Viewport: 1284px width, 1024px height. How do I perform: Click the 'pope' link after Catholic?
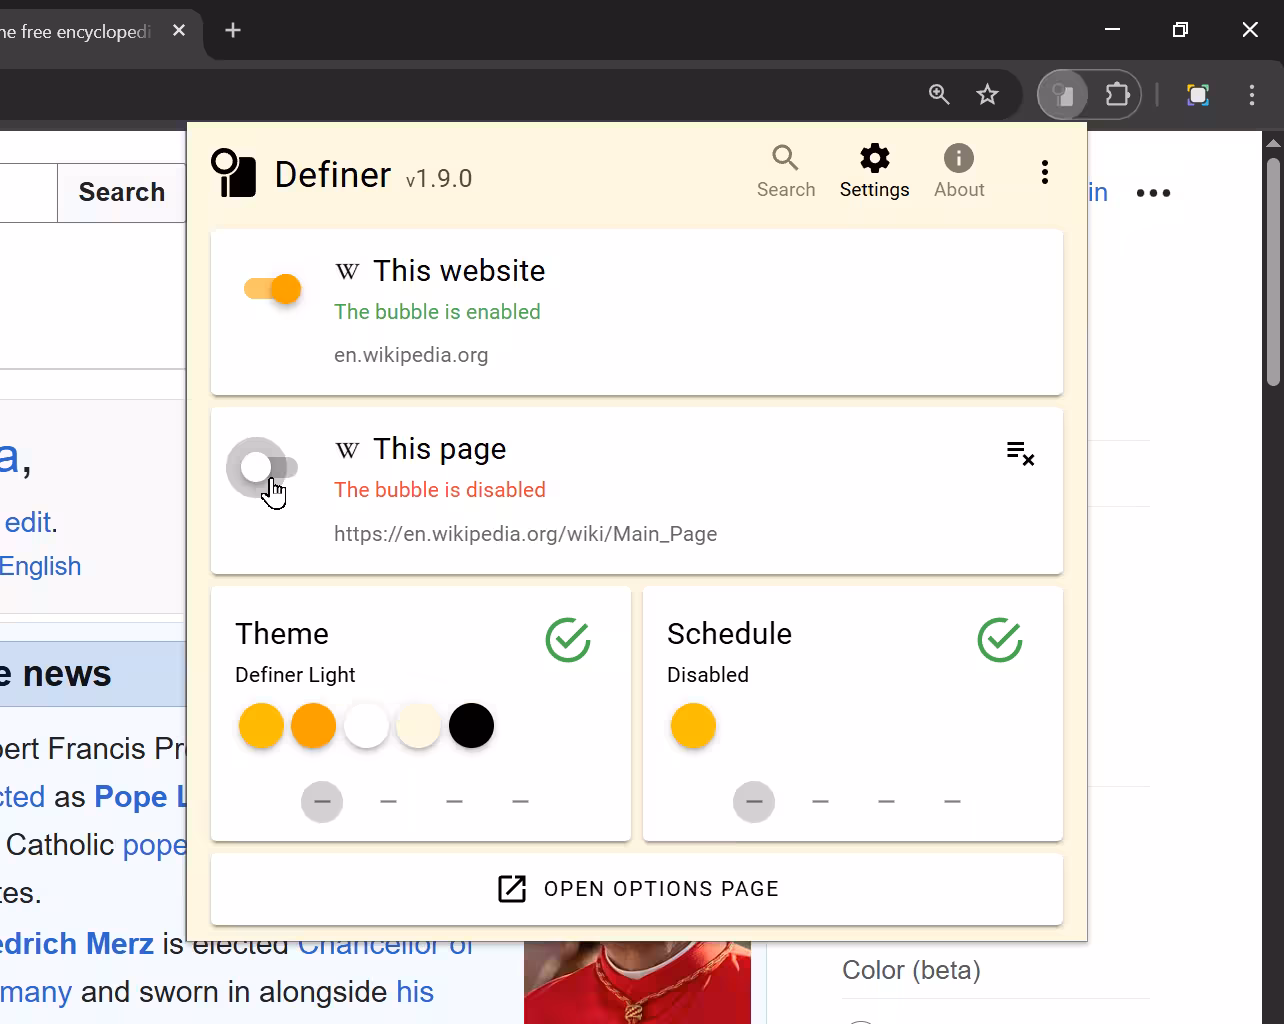coord(154,845)
